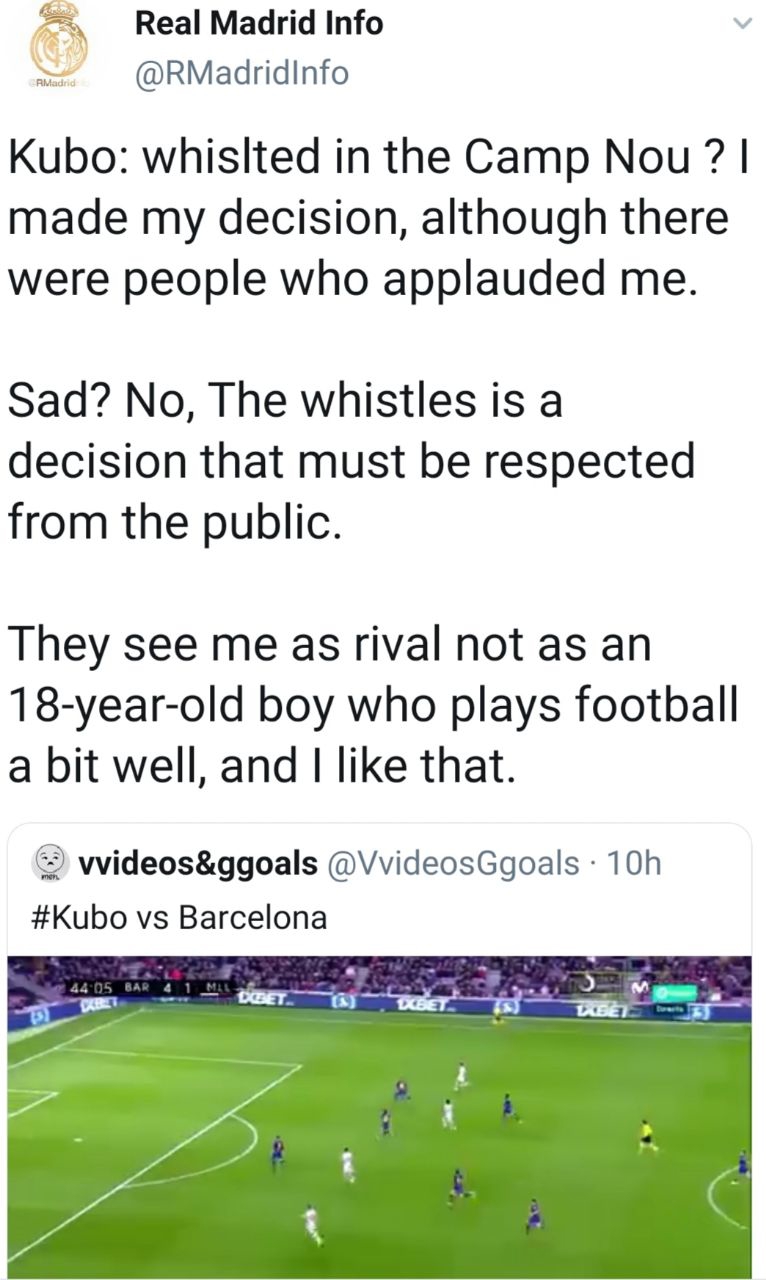
Task: Select the tweet paragraph starting "Kubo: whislted"
Action: [368, 217]
